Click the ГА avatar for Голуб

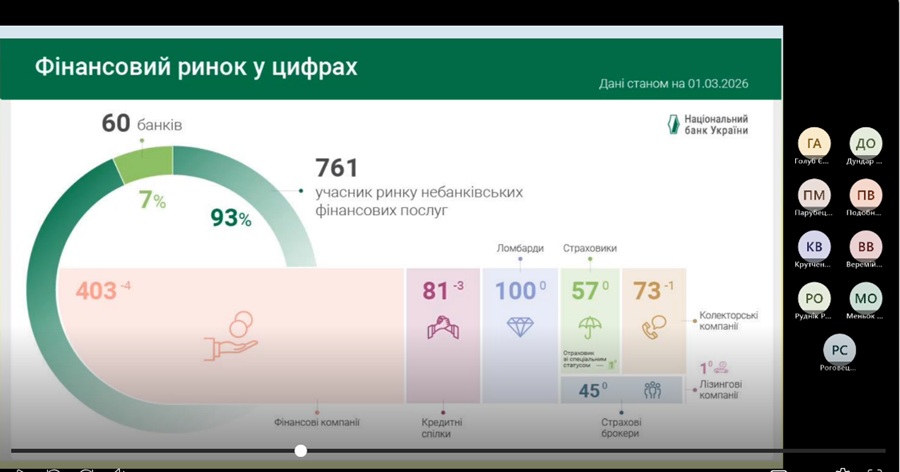(813, 143)
